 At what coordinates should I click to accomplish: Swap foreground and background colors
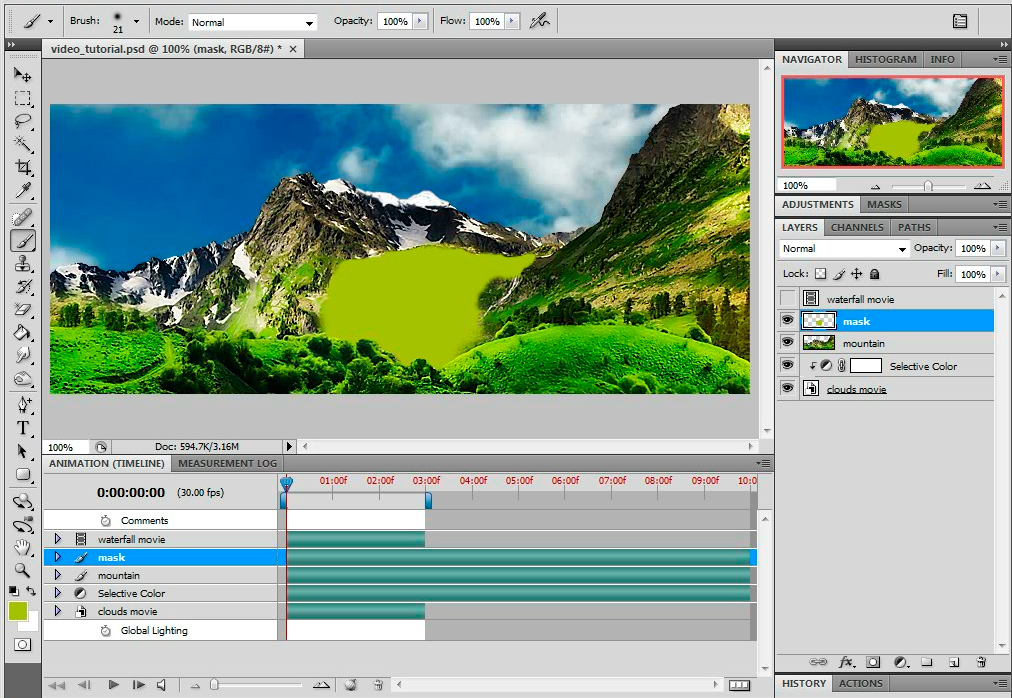point(31,590)
